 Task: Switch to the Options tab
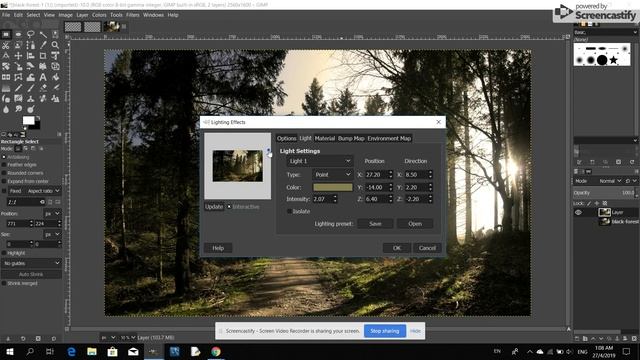point(287,138)
